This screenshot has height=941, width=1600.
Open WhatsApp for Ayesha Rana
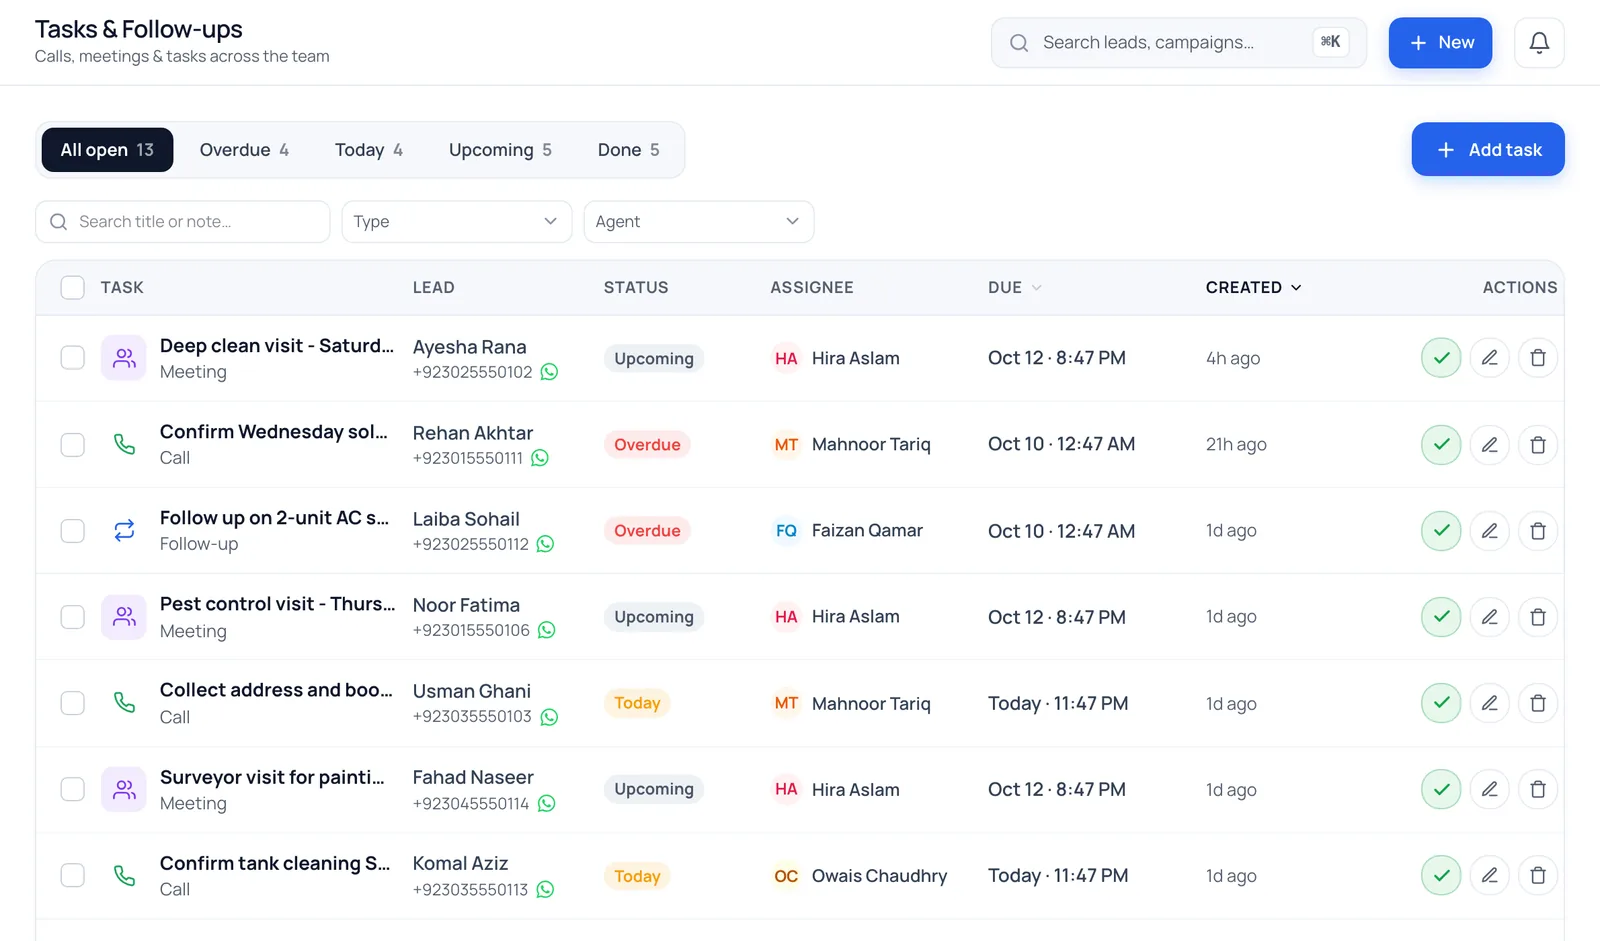[549, 372]
